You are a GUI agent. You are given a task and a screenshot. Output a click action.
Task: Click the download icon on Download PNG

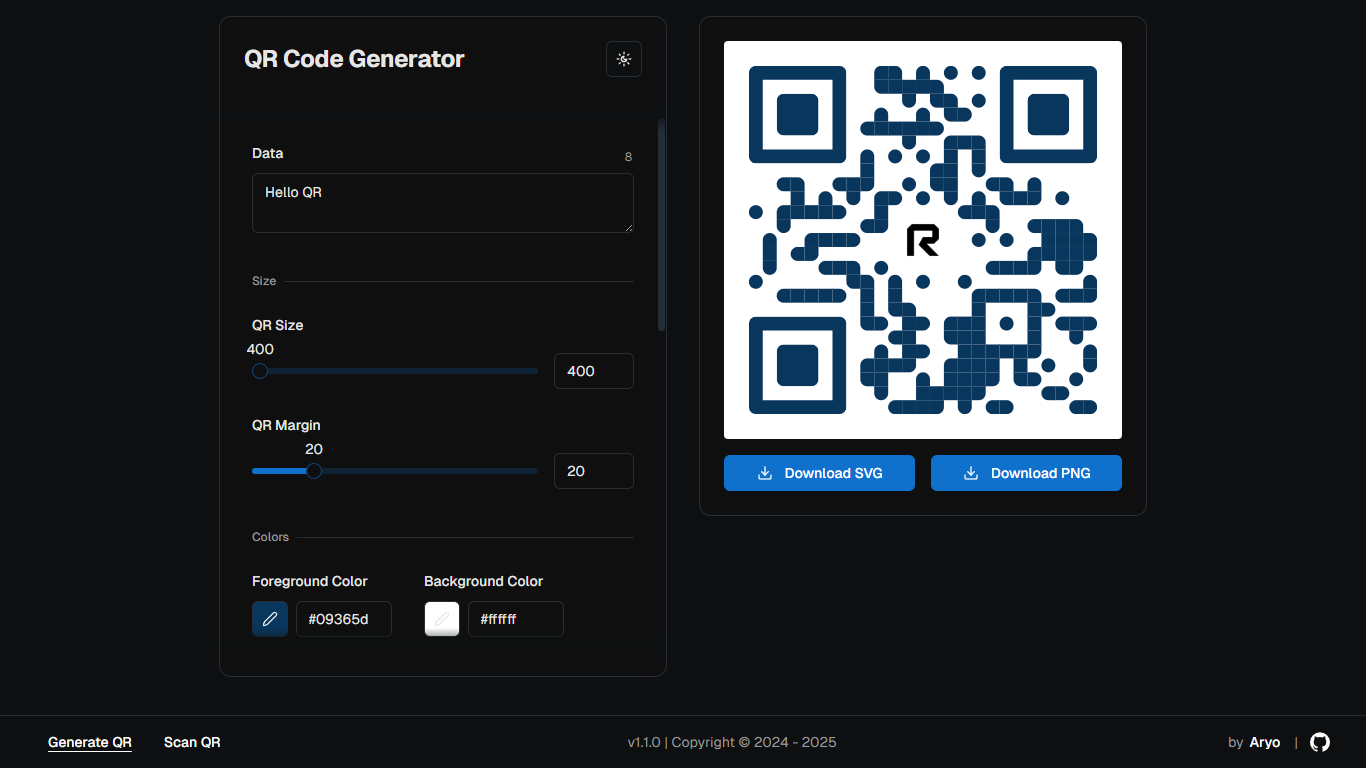tap(969, 472)
